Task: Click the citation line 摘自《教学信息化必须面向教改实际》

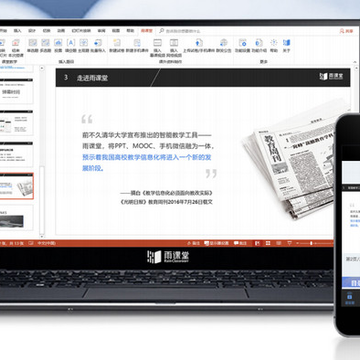Action: [167, 193]
